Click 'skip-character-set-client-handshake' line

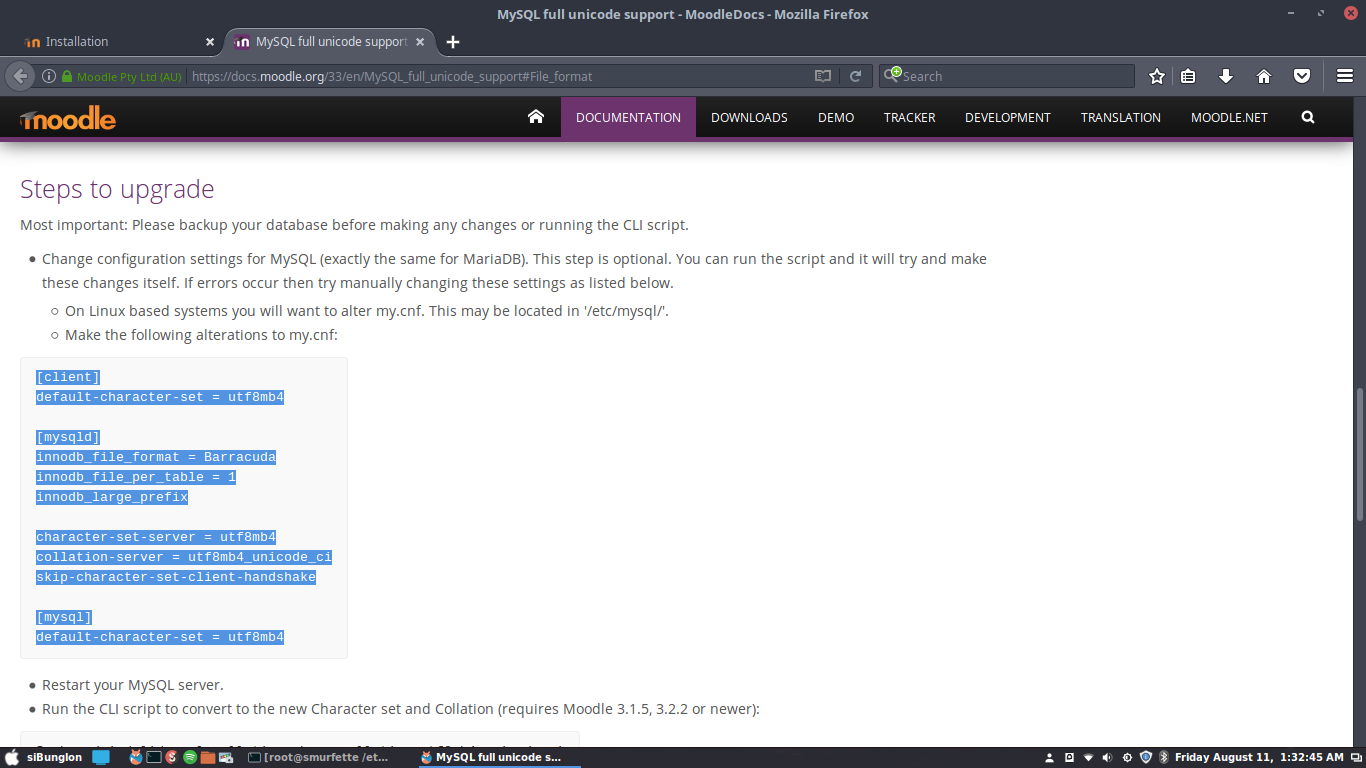(x=176, y=577)
